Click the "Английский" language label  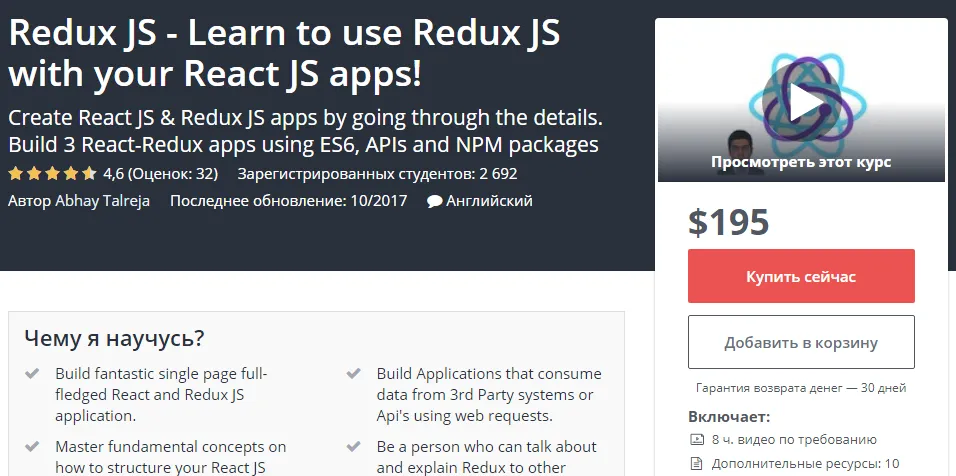(489, 200)
